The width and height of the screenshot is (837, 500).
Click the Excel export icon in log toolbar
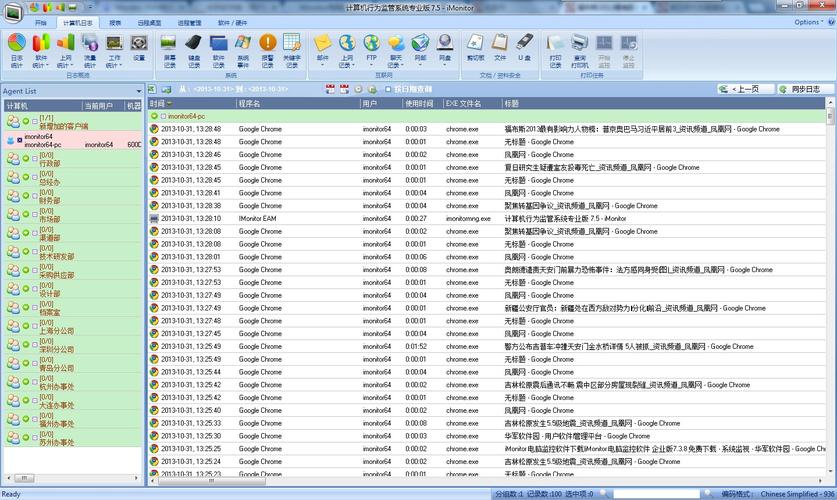click(153, 89)
